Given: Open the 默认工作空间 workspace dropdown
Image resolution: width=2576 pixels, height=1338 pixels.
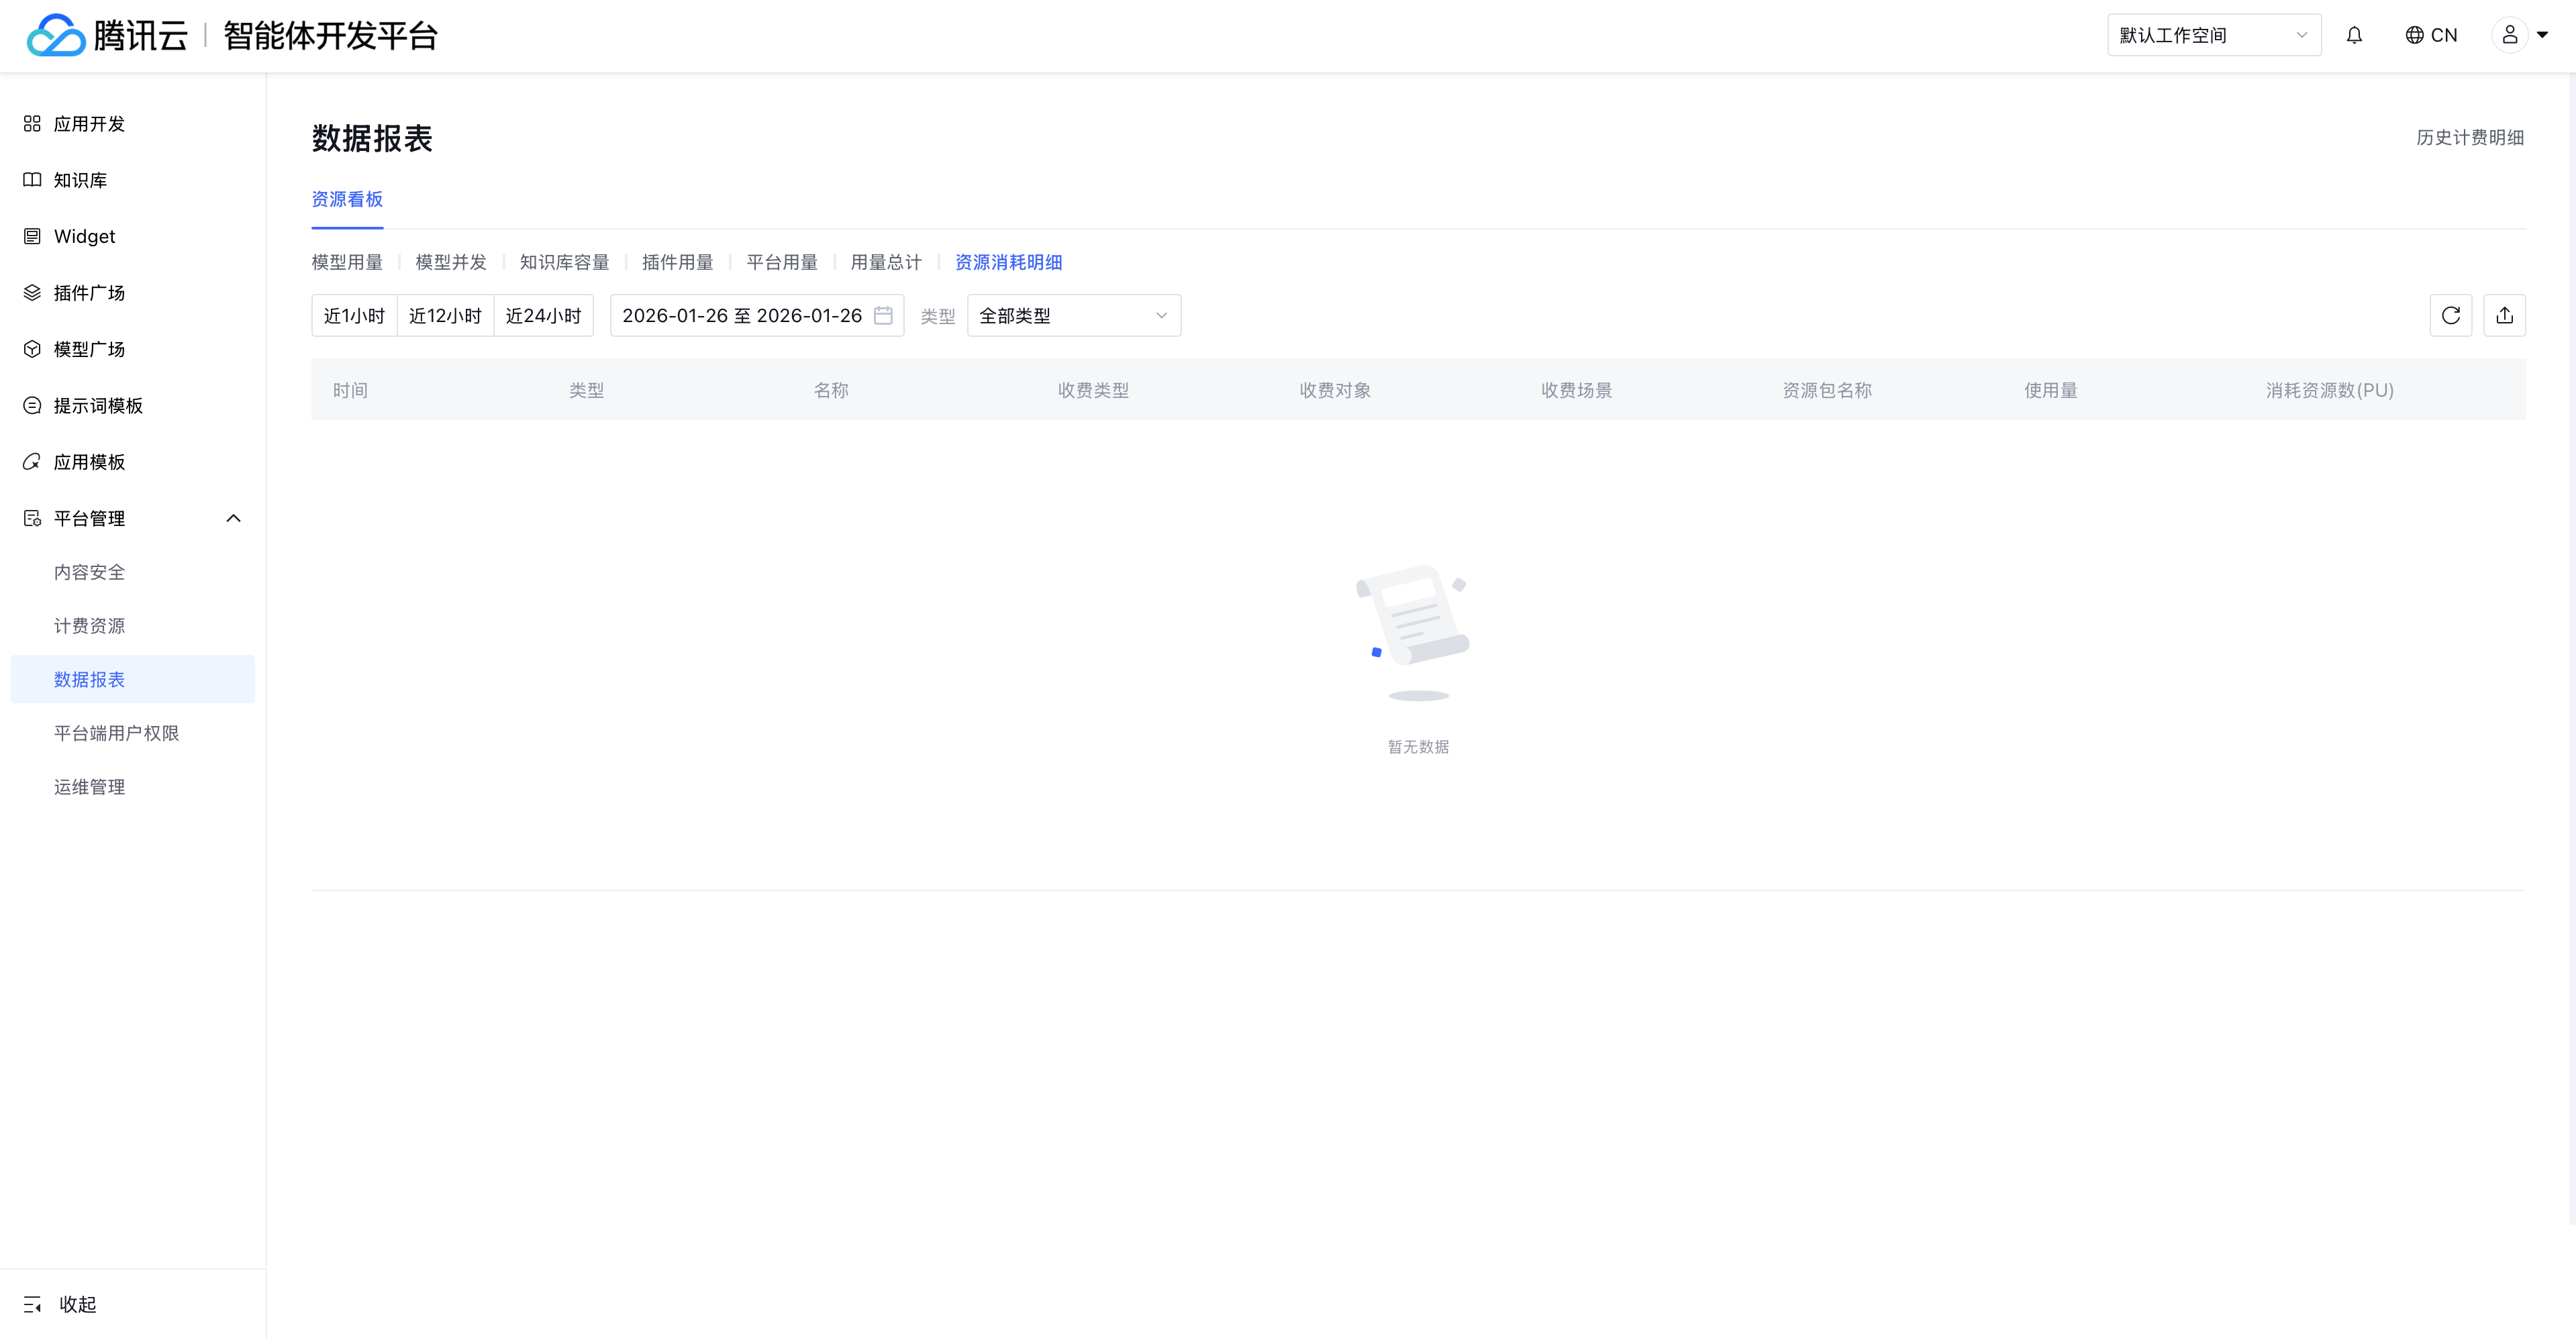Looking at the screenshot, I should 2213,36.
